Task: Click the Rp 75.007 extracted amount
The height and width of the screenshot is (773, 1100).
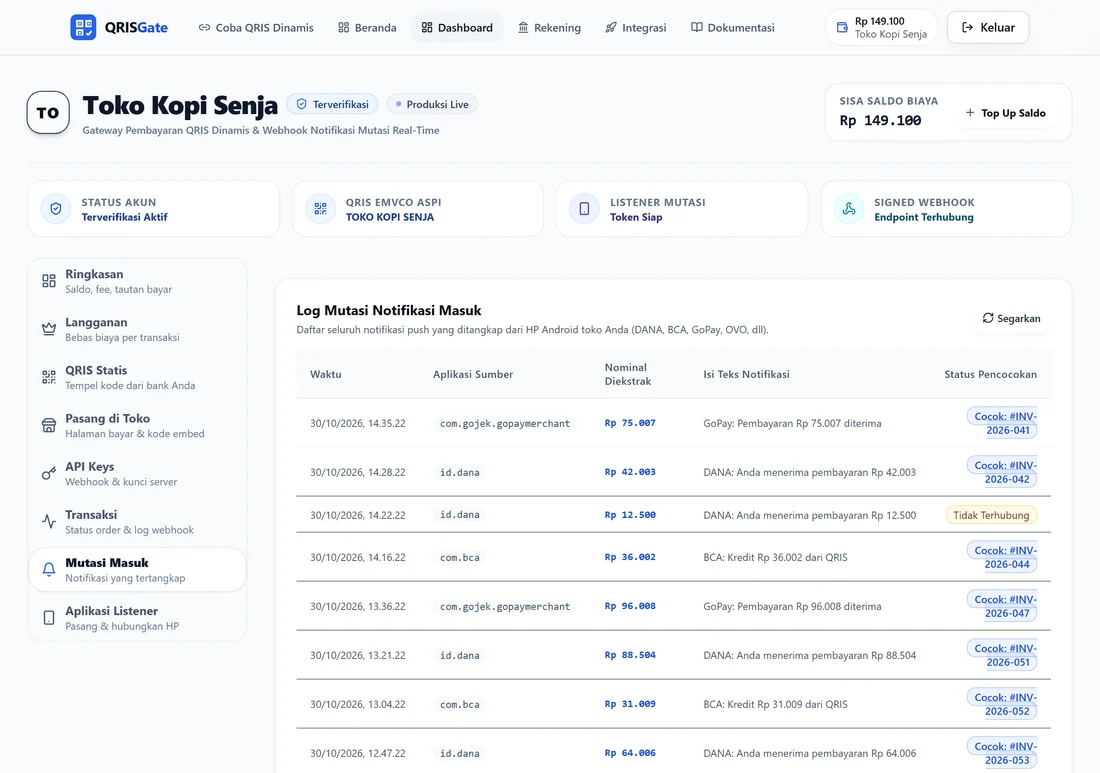Action: pos(630,423)
